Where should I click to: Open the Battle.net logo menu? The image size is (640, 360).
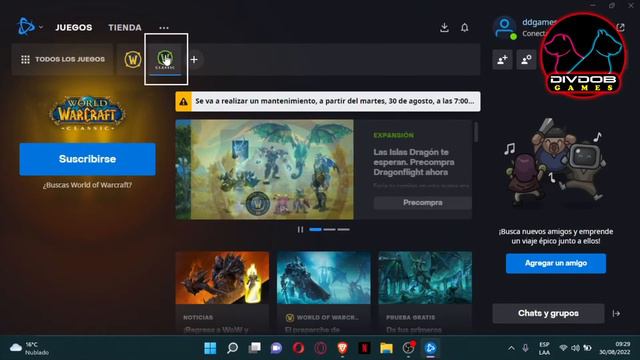pos(26,27)
